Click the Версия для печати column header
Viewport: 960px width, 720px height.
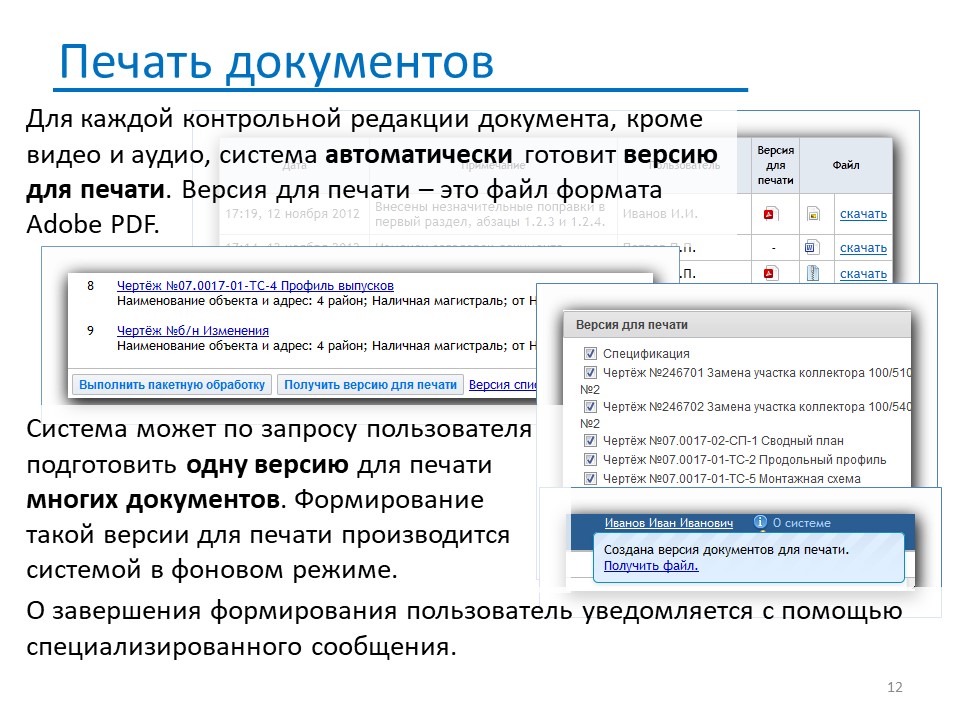click(776, 165)
